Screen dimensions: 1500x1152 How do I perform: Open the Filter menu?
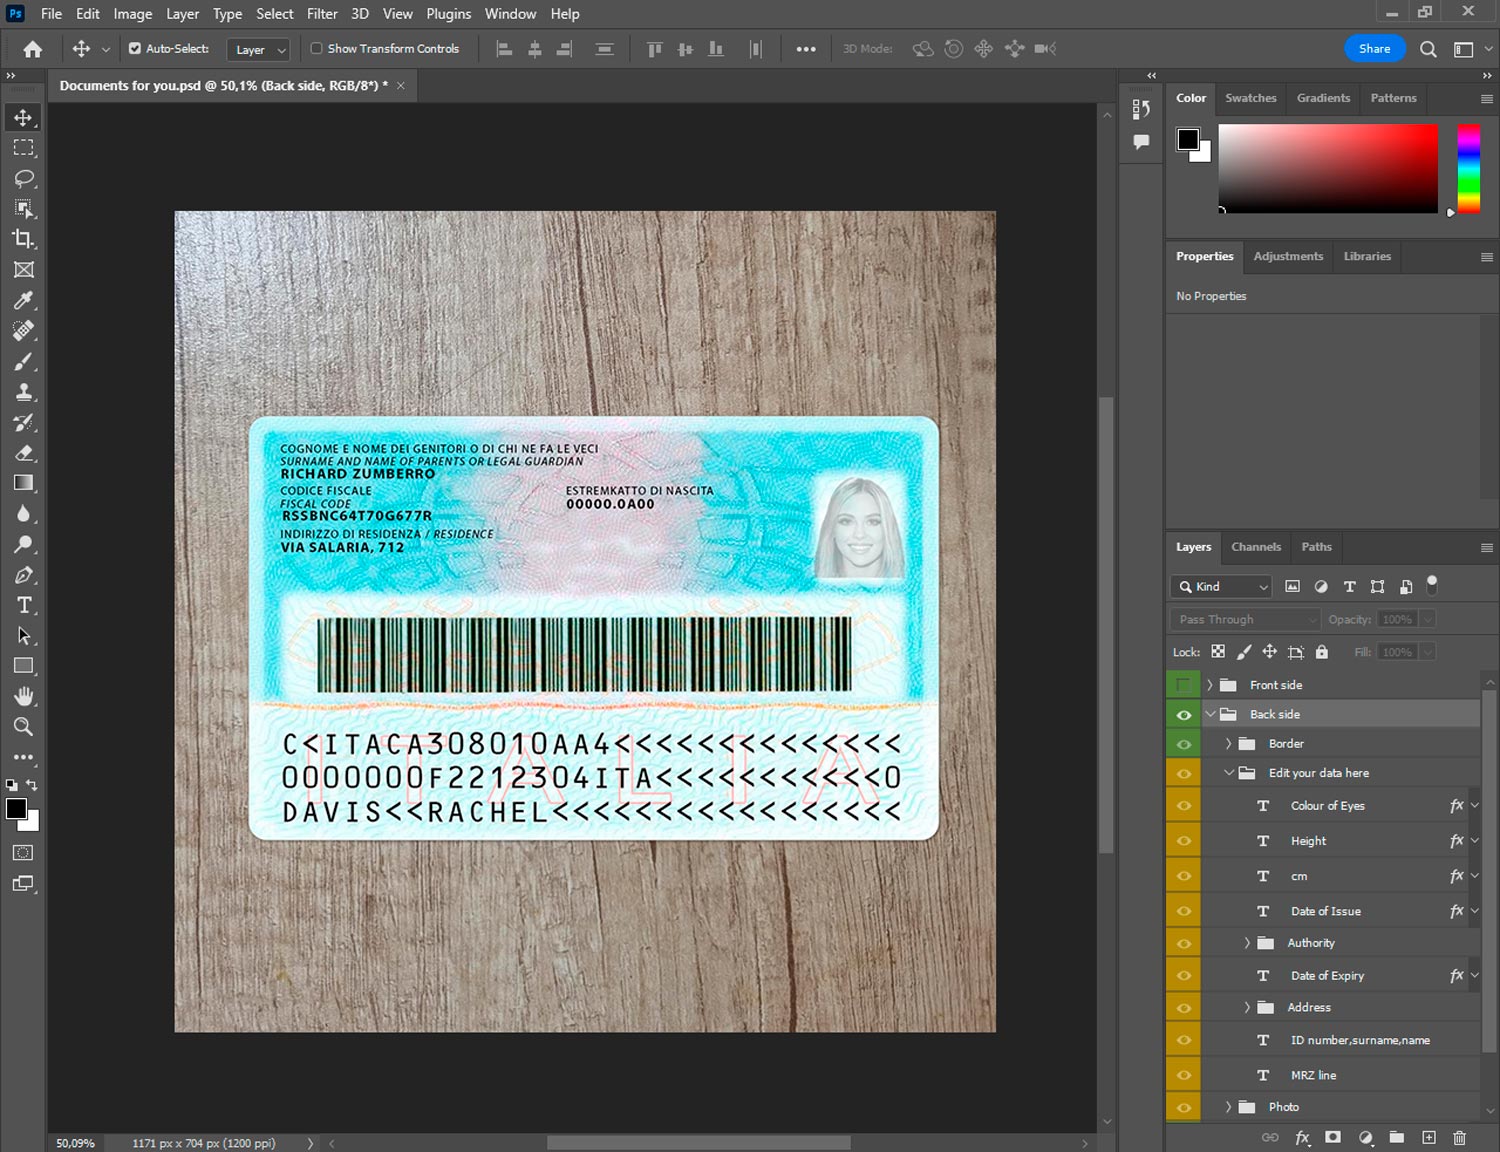pos(322,14)
